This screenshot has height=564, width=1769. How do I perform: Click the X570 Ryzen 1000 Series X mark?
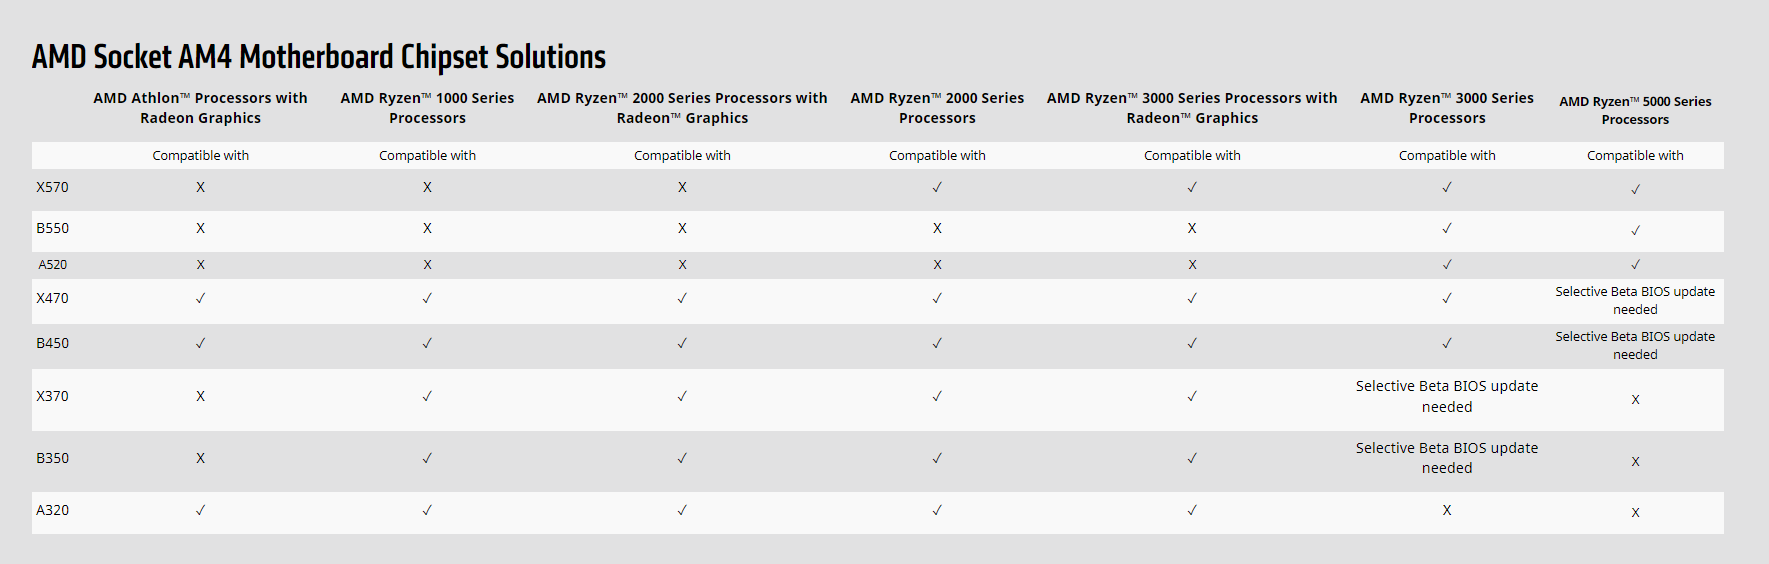pyautogui.click(x=427, y=187)
